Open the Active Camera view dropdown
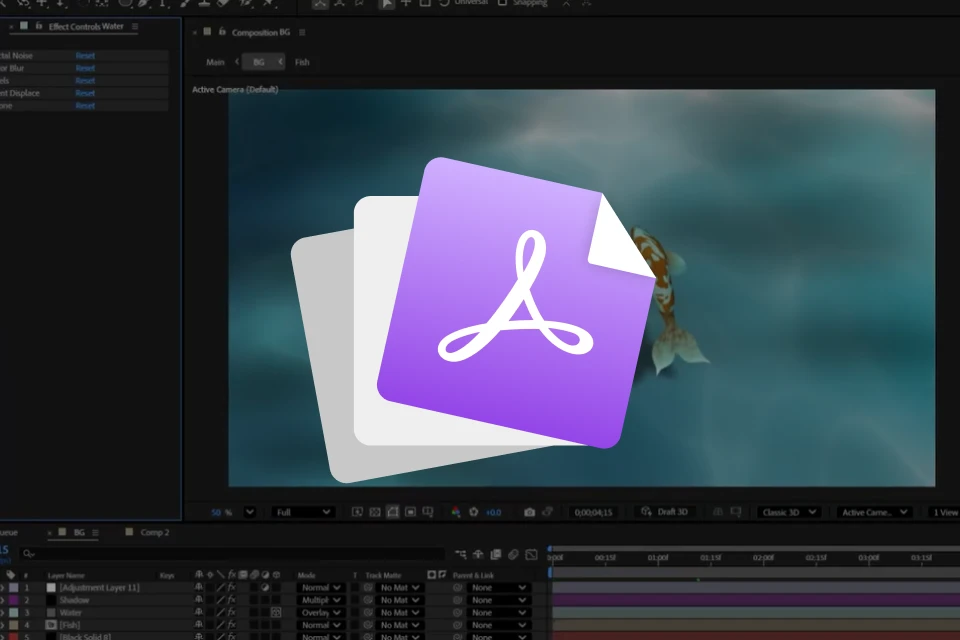Viewport: 960px width, 640px height. pos(874,512)
